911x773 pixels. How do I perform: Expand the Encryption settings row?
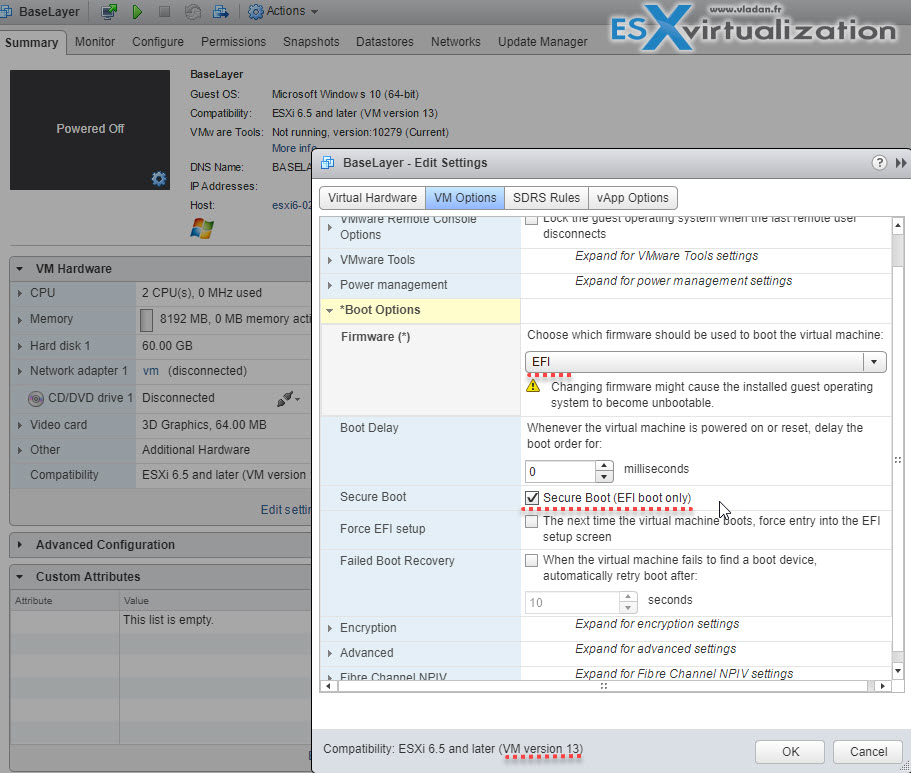pos(329,628)
